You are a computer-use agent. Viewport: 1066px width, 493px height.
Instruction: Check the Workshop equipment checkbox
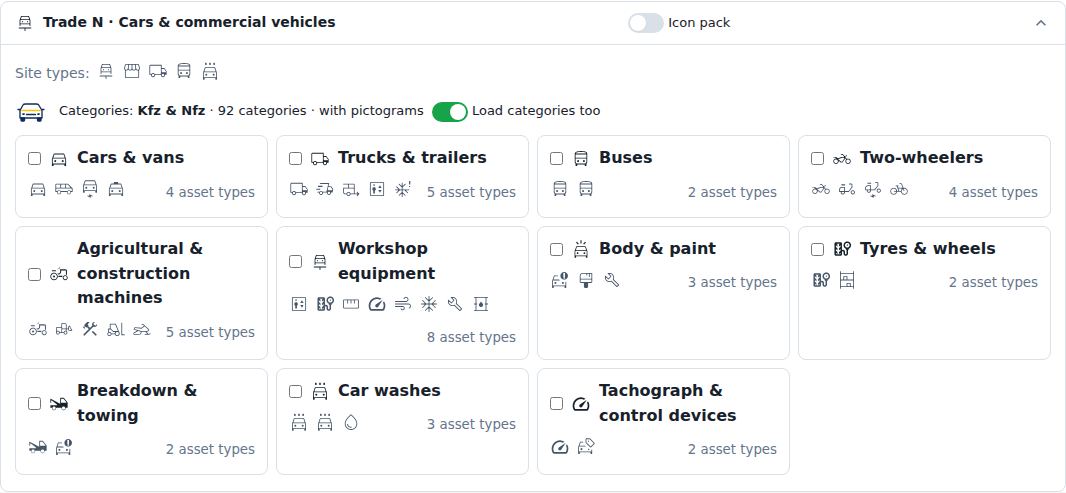296,262
